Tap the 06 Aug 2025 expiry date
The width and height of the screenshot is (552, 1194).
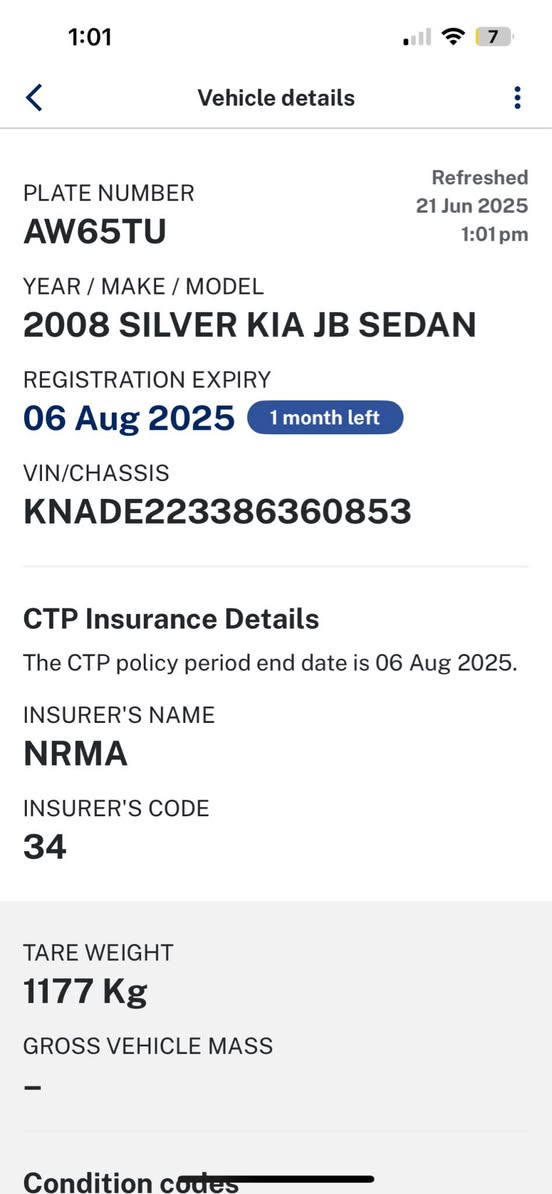129,418
